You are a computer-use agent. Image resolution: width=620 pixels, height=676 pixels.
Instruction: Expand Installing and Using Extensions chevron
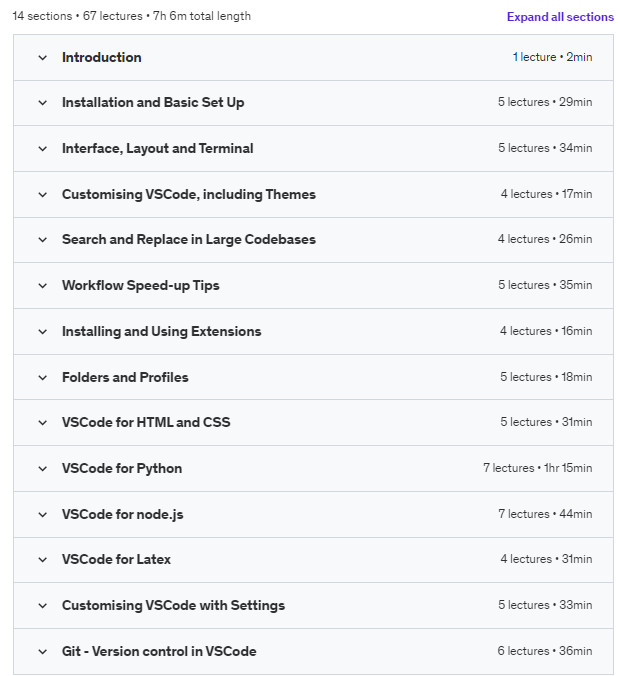(x=42, y=332)
